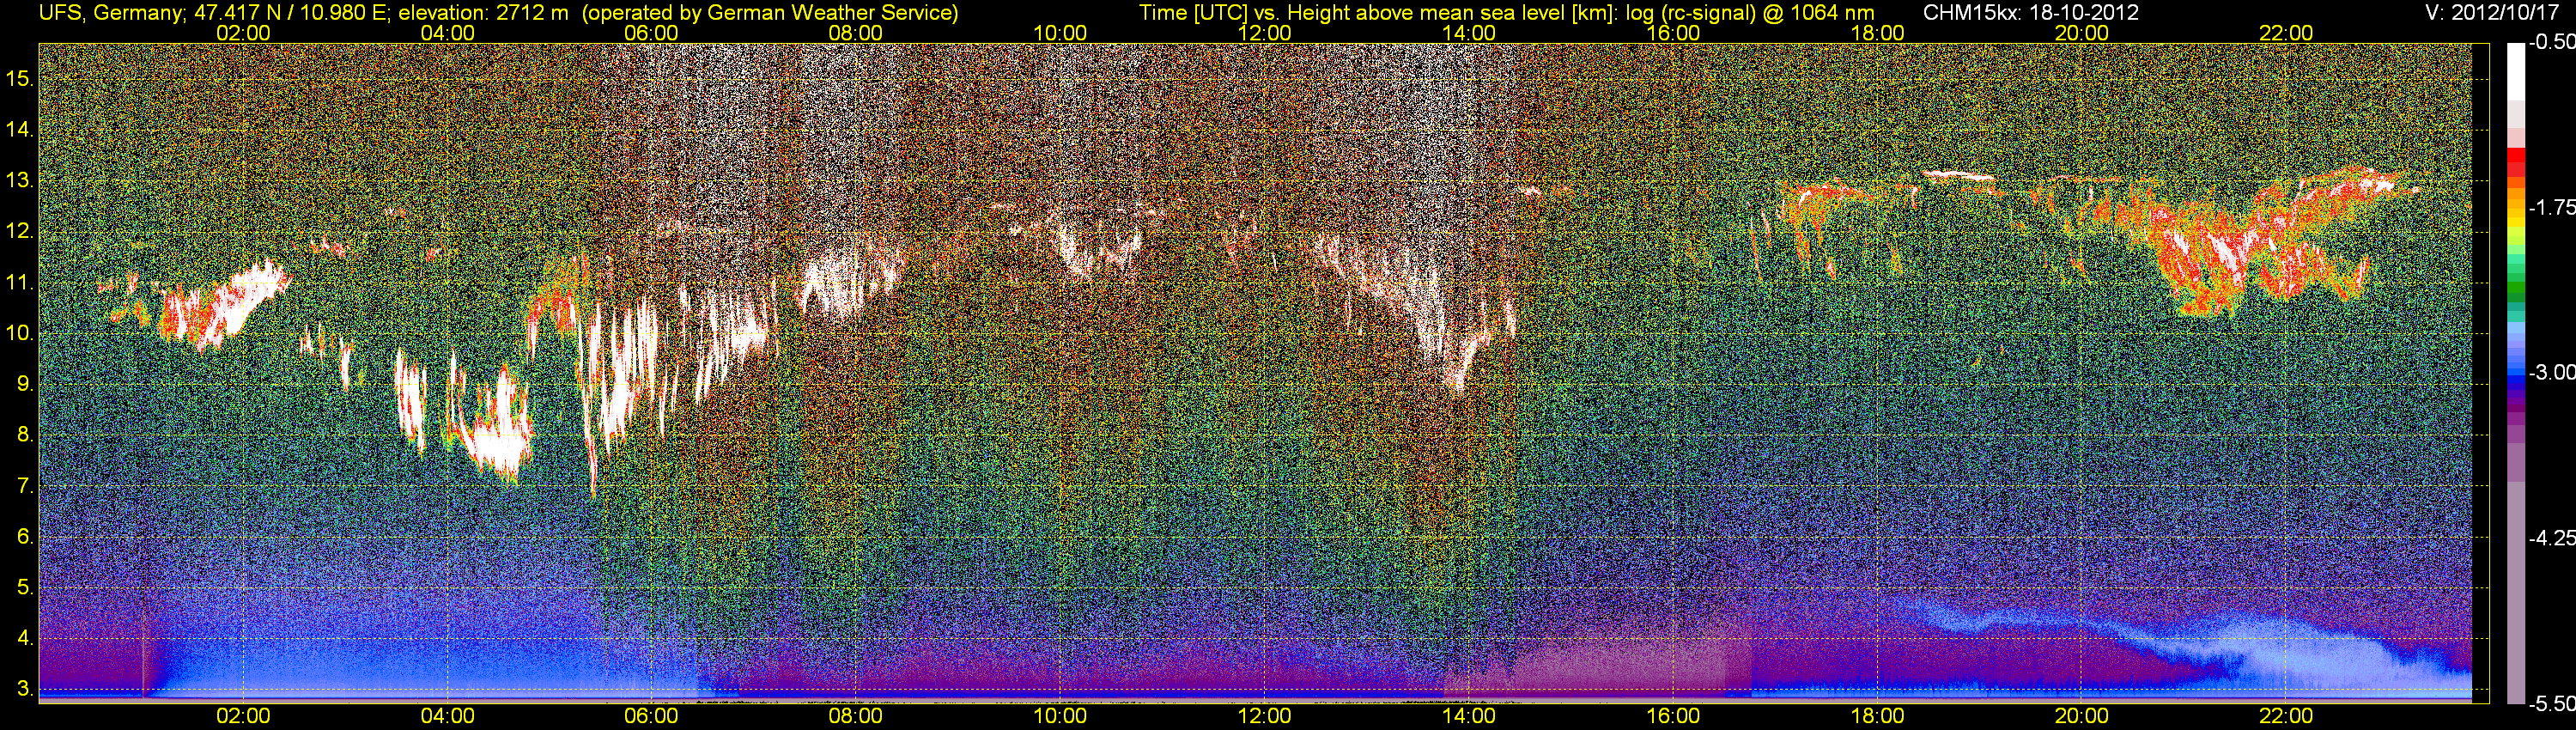Click the '9.' height axis label
The width and height of the screenshot is (2576, 730).
pyautogui.click(x=25, y=384)
